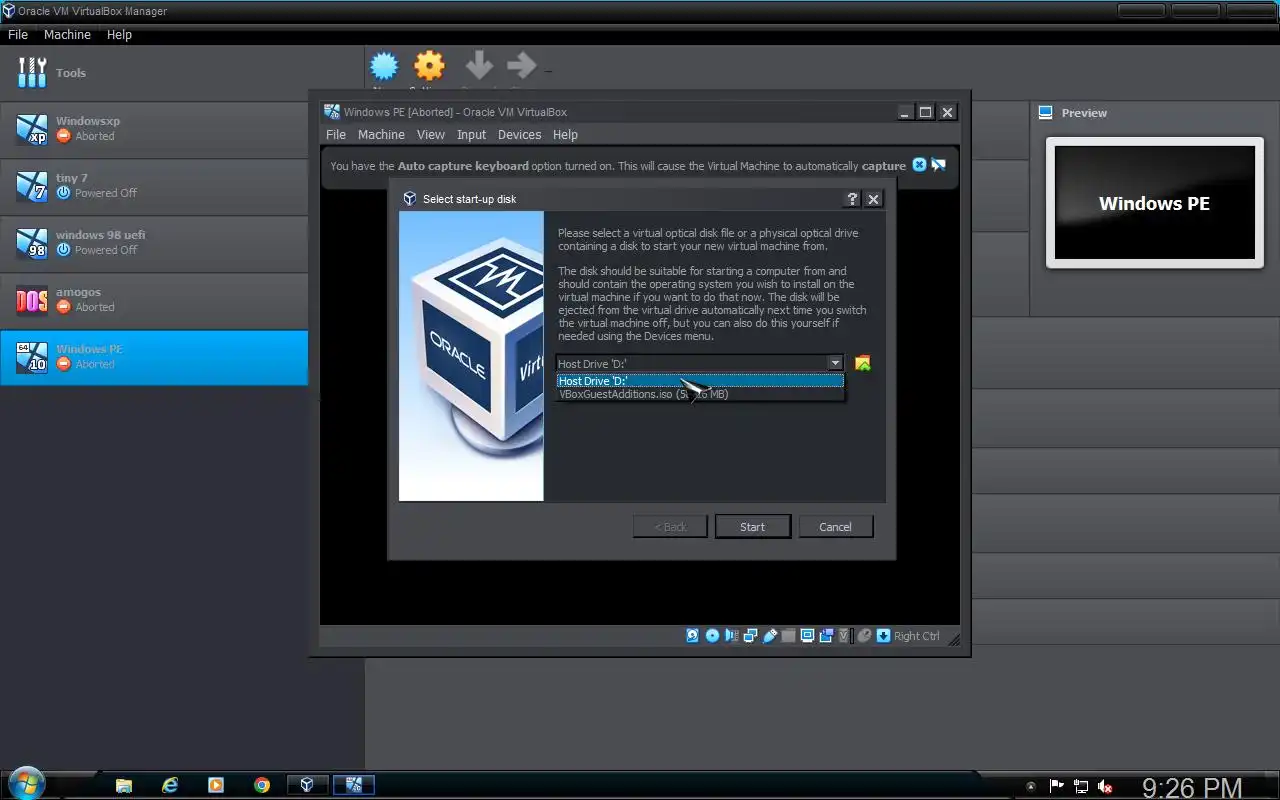The height and width of the screenshot is (800, 1280).
Task: Show hidden system tray icons
Action: (1031, 787)
